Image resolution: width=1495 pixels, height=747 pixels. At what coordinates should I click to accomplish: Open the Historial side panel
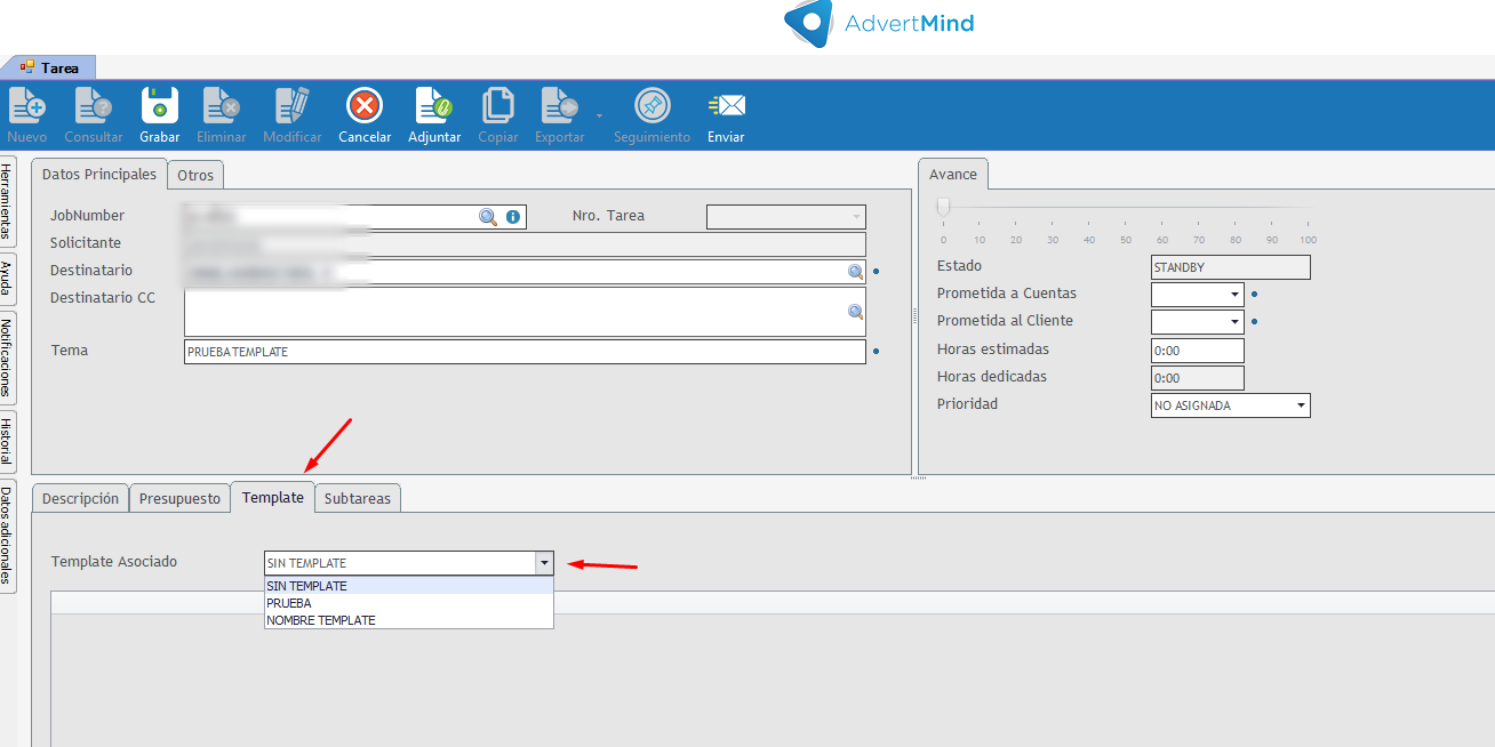[7, 441]
